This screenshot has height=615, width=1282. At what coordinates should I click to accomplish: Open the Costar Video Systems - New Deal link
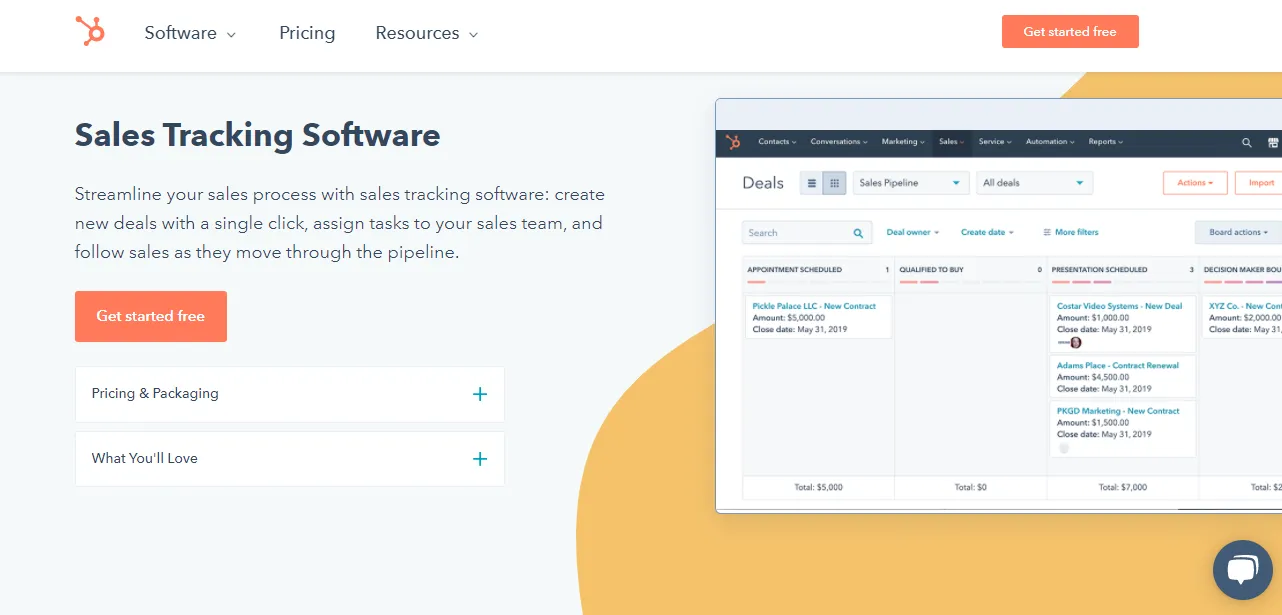1119,306
